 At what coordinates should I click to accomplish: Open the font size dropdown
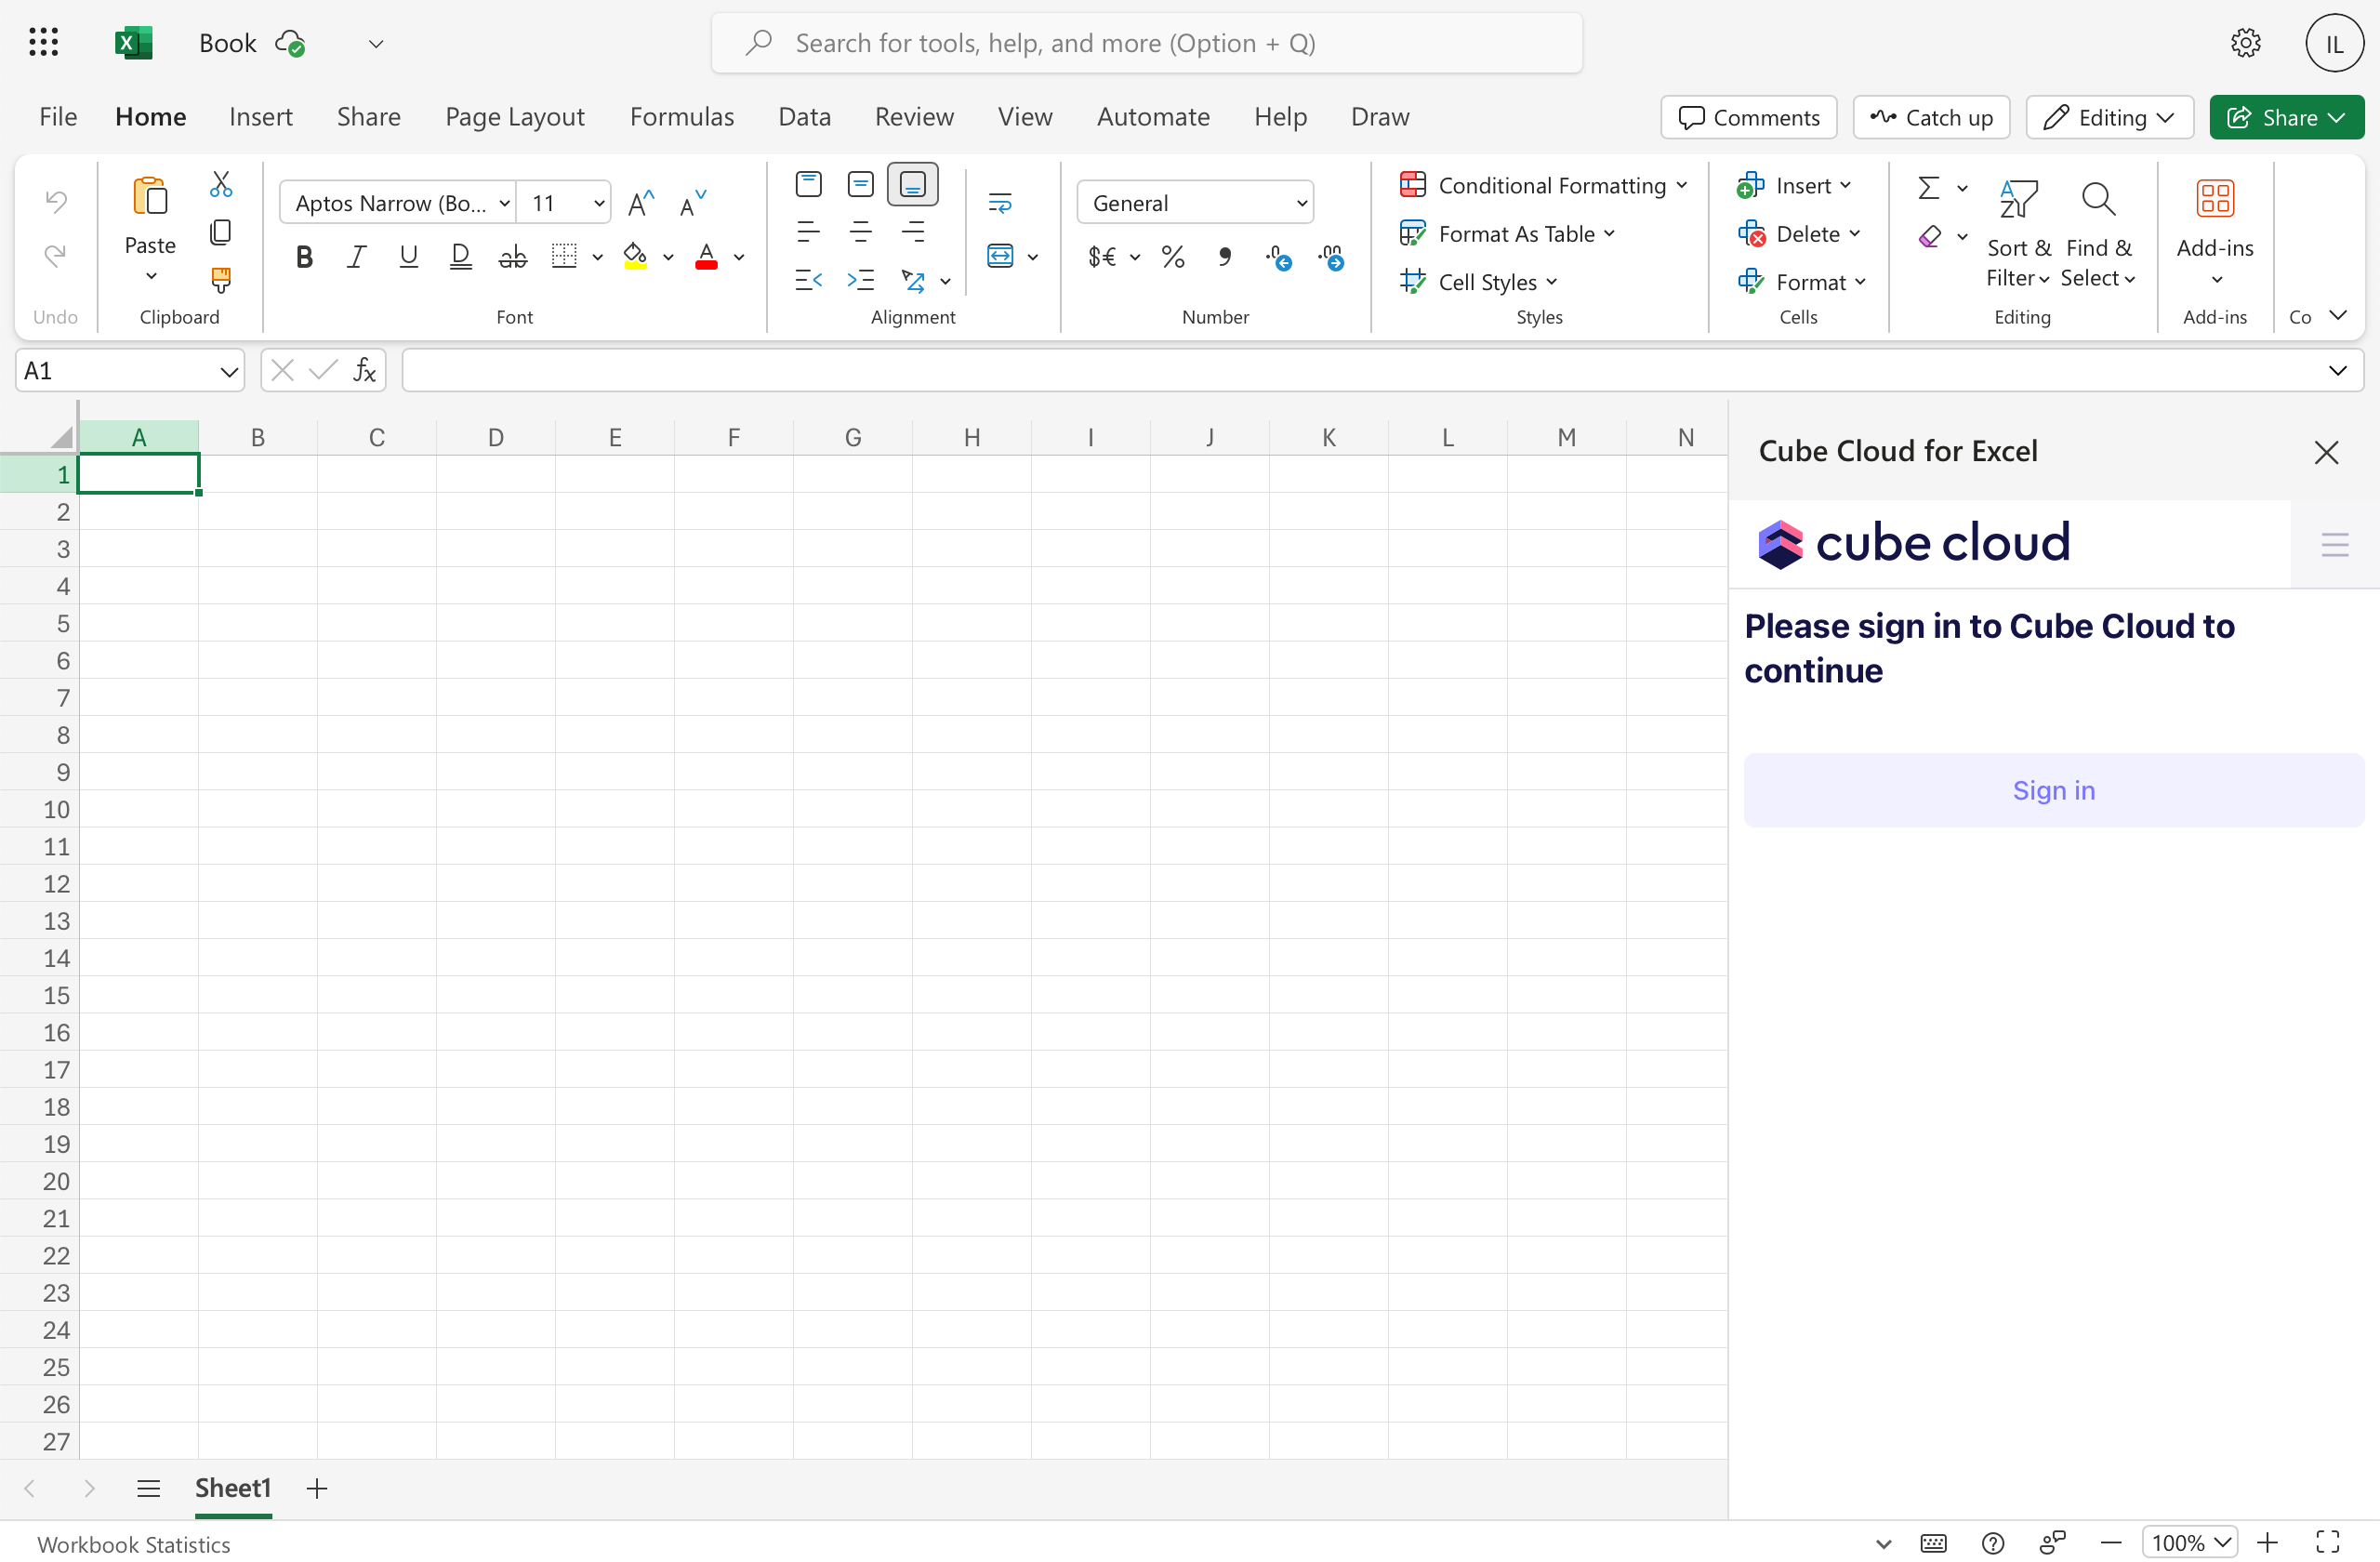pos(599,203)
